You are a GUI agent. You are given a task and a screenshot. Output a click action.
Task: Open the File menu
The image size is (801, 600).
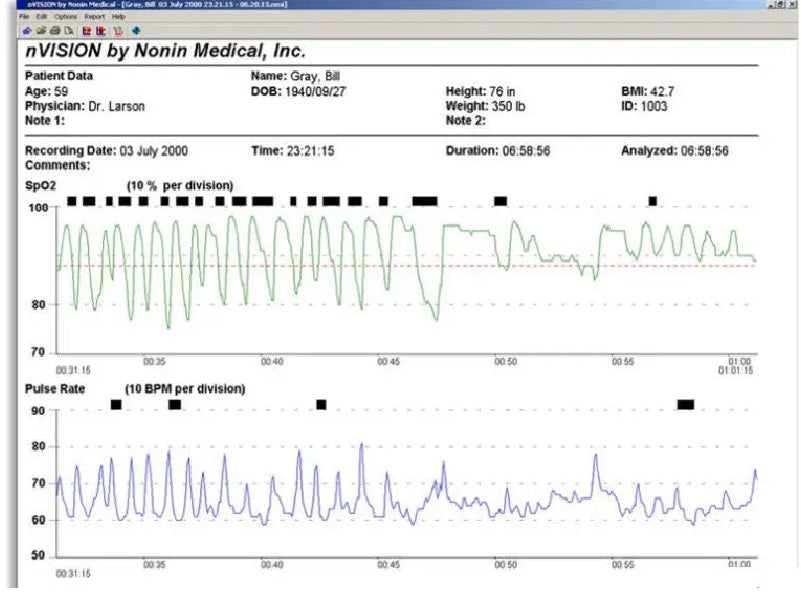click(26, 17)
